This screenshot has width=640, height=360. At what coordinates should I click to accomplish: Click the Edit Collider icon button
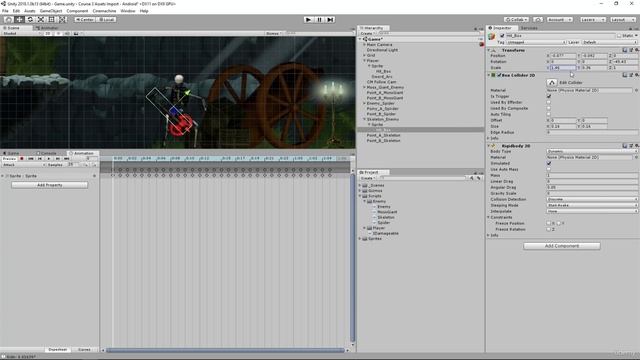click(x=552, y=82)
